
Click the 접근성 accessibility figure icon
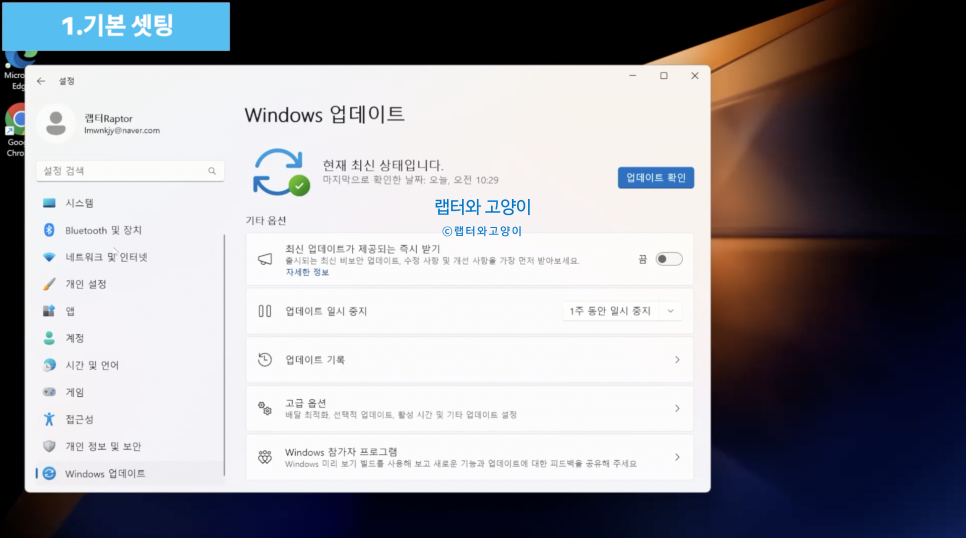(x=49, y=419)
